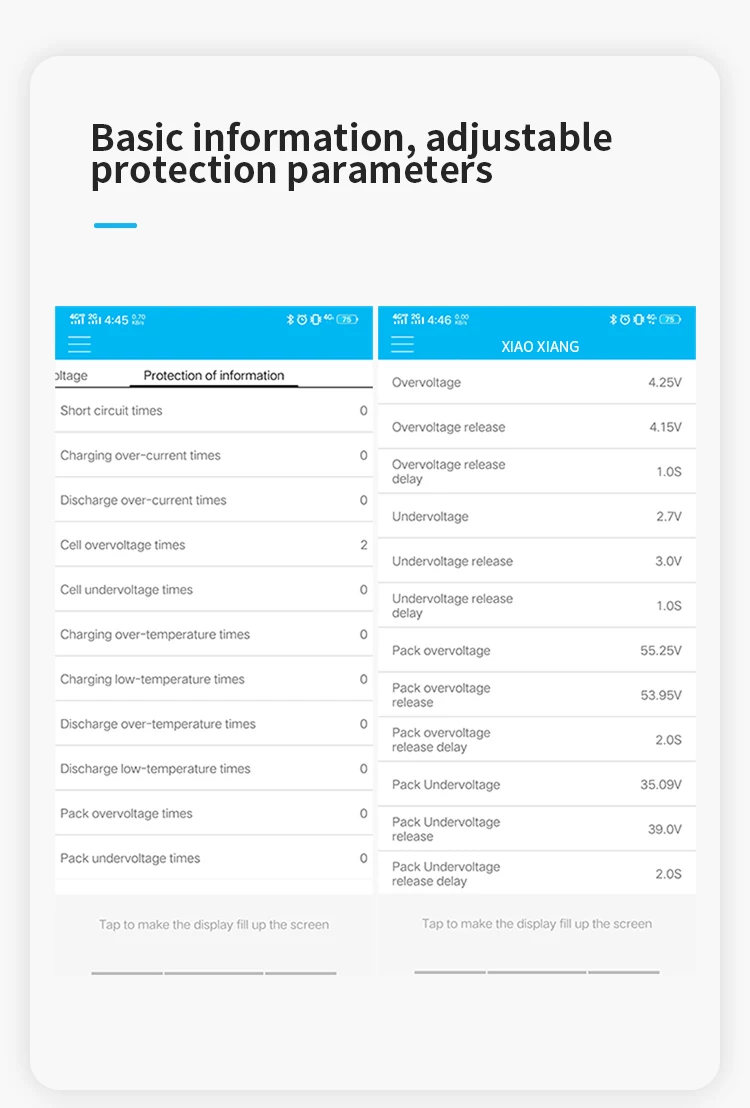Tap battery indicator on right phone status bar

[x=670, y=319]
